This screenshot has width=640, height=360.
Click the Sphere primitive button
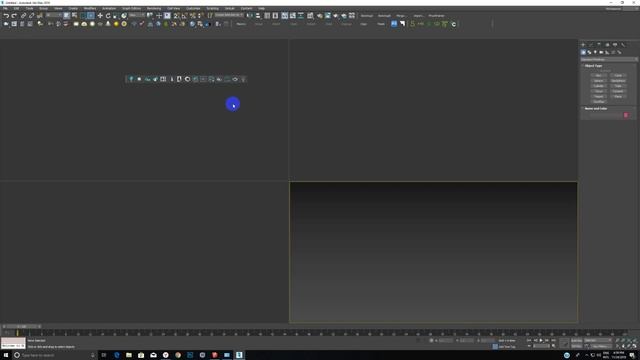pyautogui.click(x=598, y=81)
